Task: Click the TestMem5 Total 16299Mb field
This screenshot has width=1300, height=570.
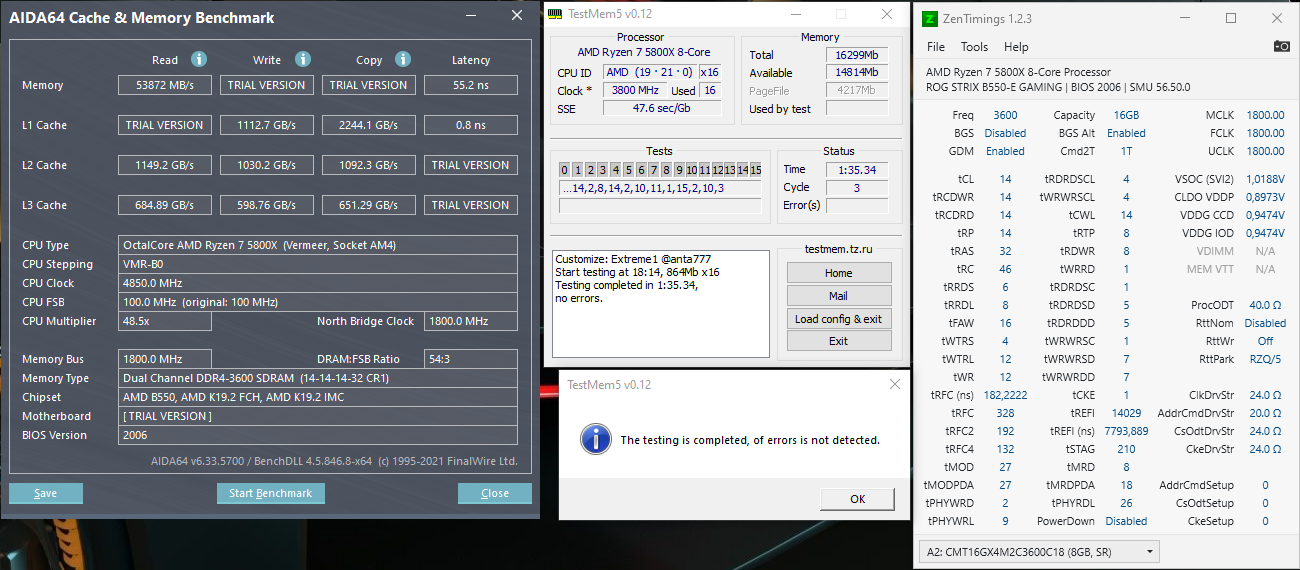Action: click(x=857, y=55)
